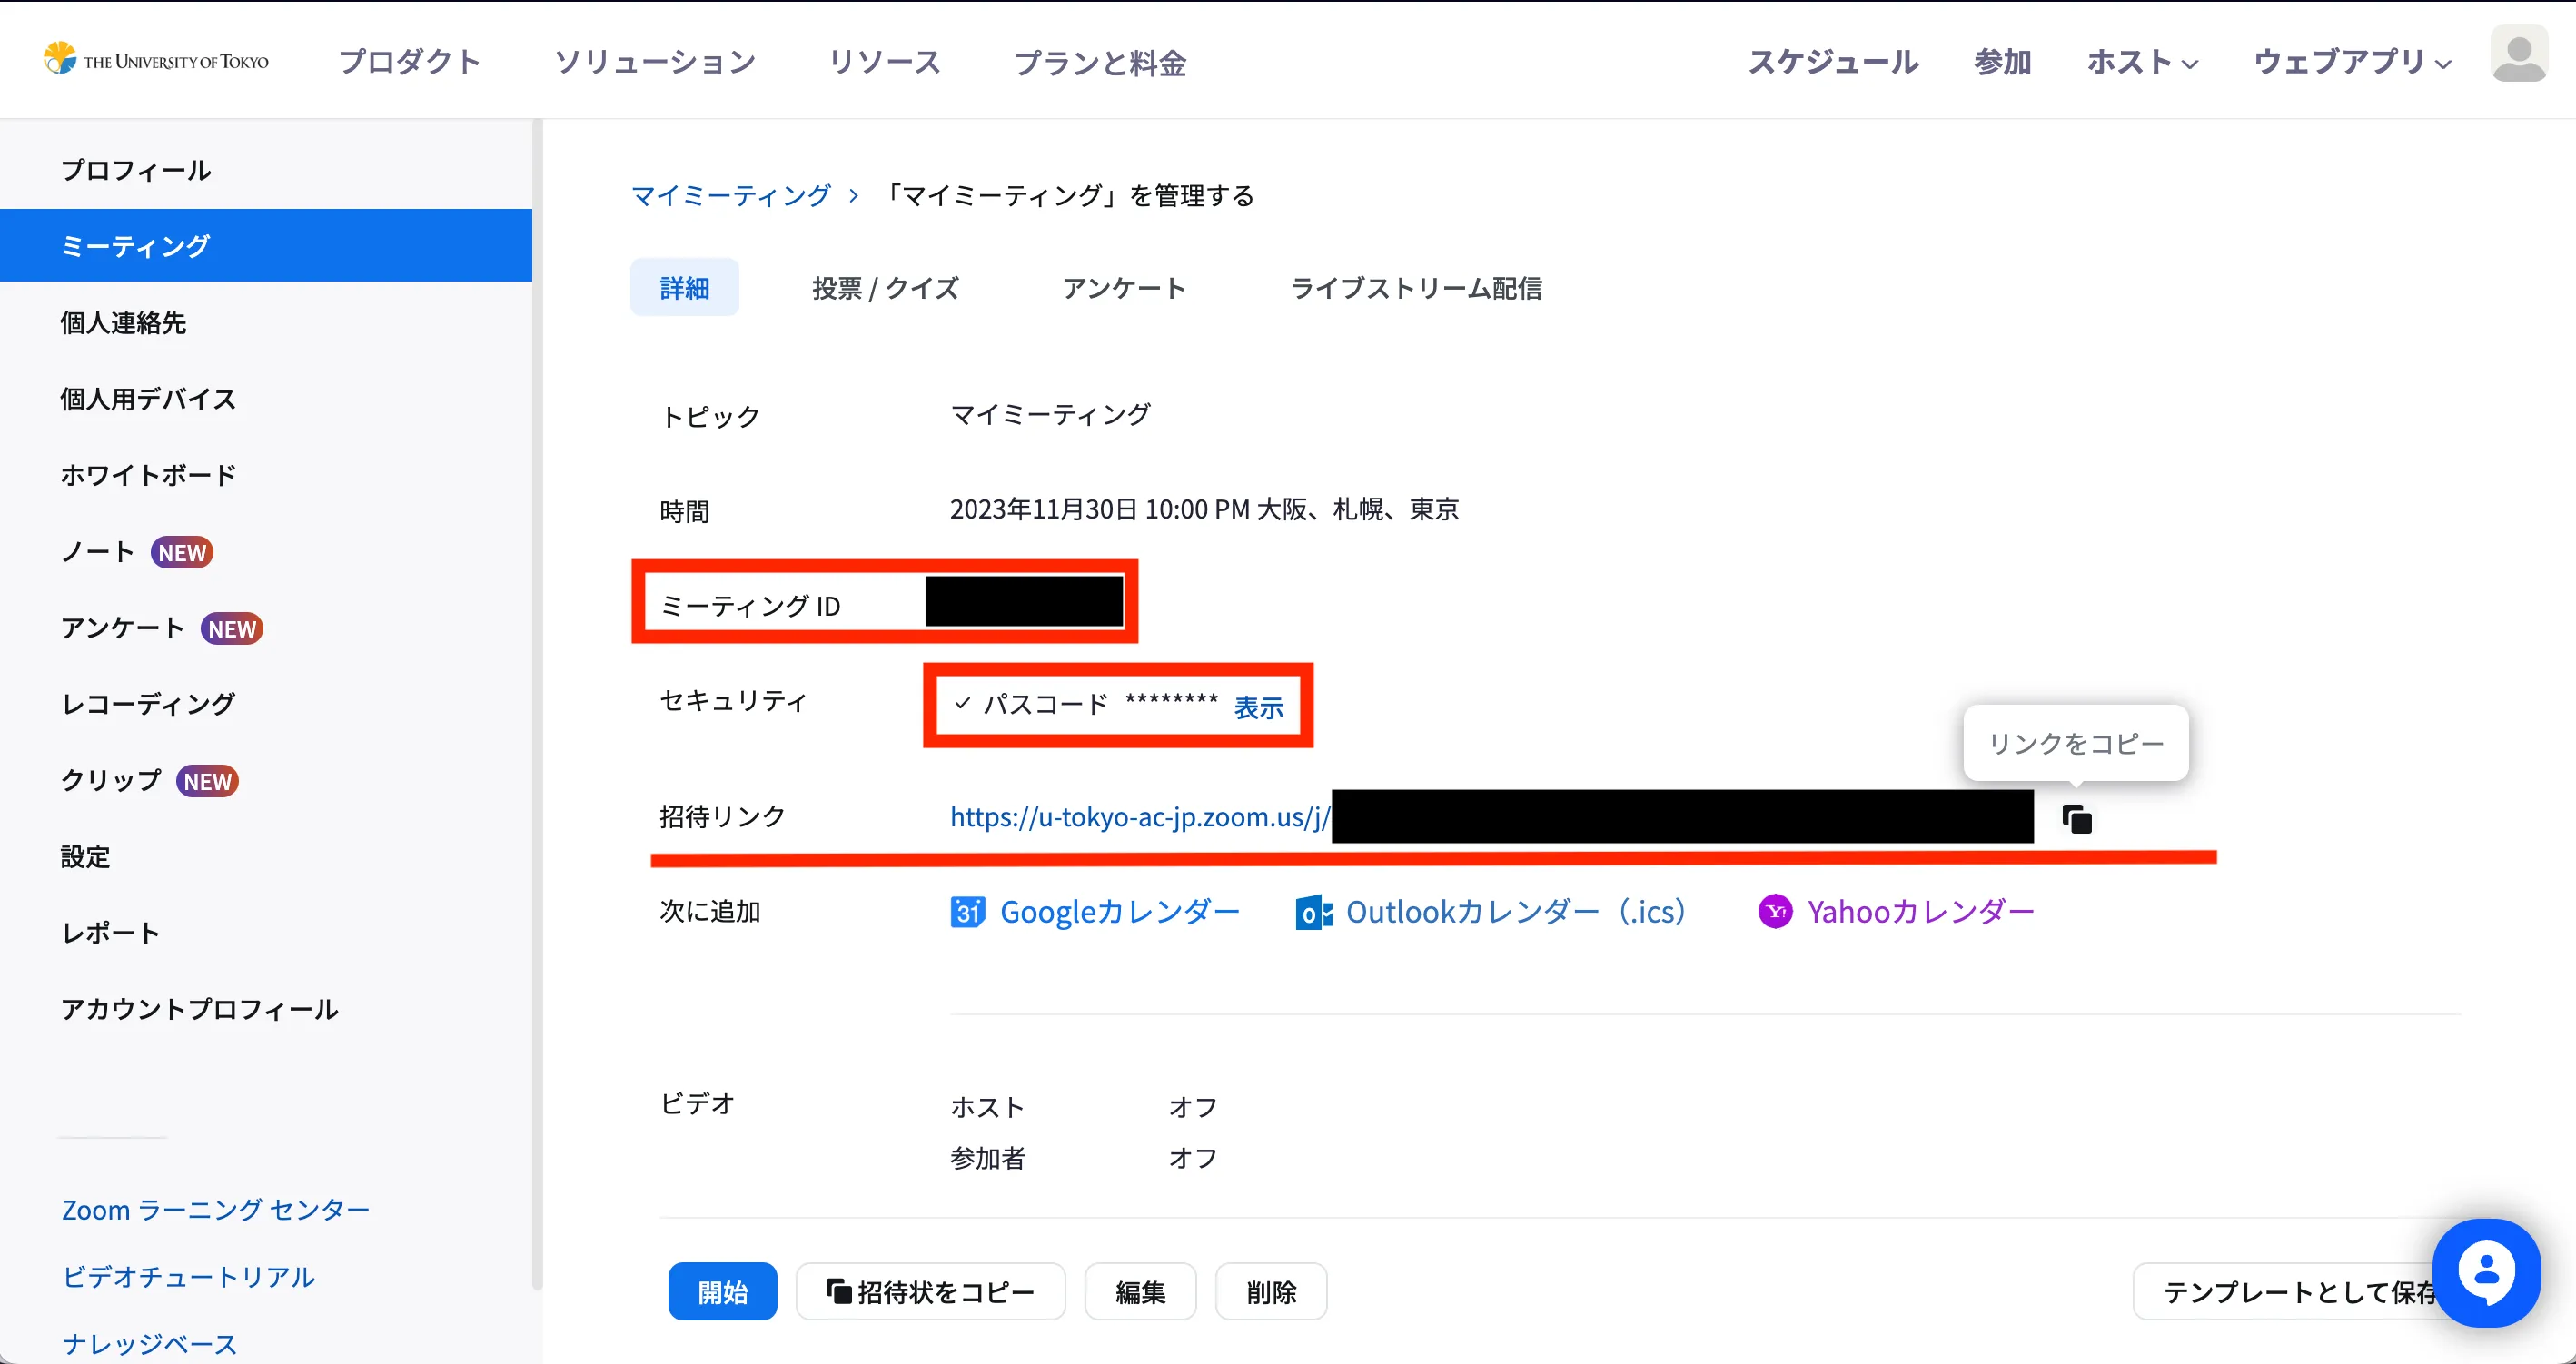Viewport: 2576px width, 1364px height.
Task: Click the 編集 button
Action: (x=1140, y=1291)
